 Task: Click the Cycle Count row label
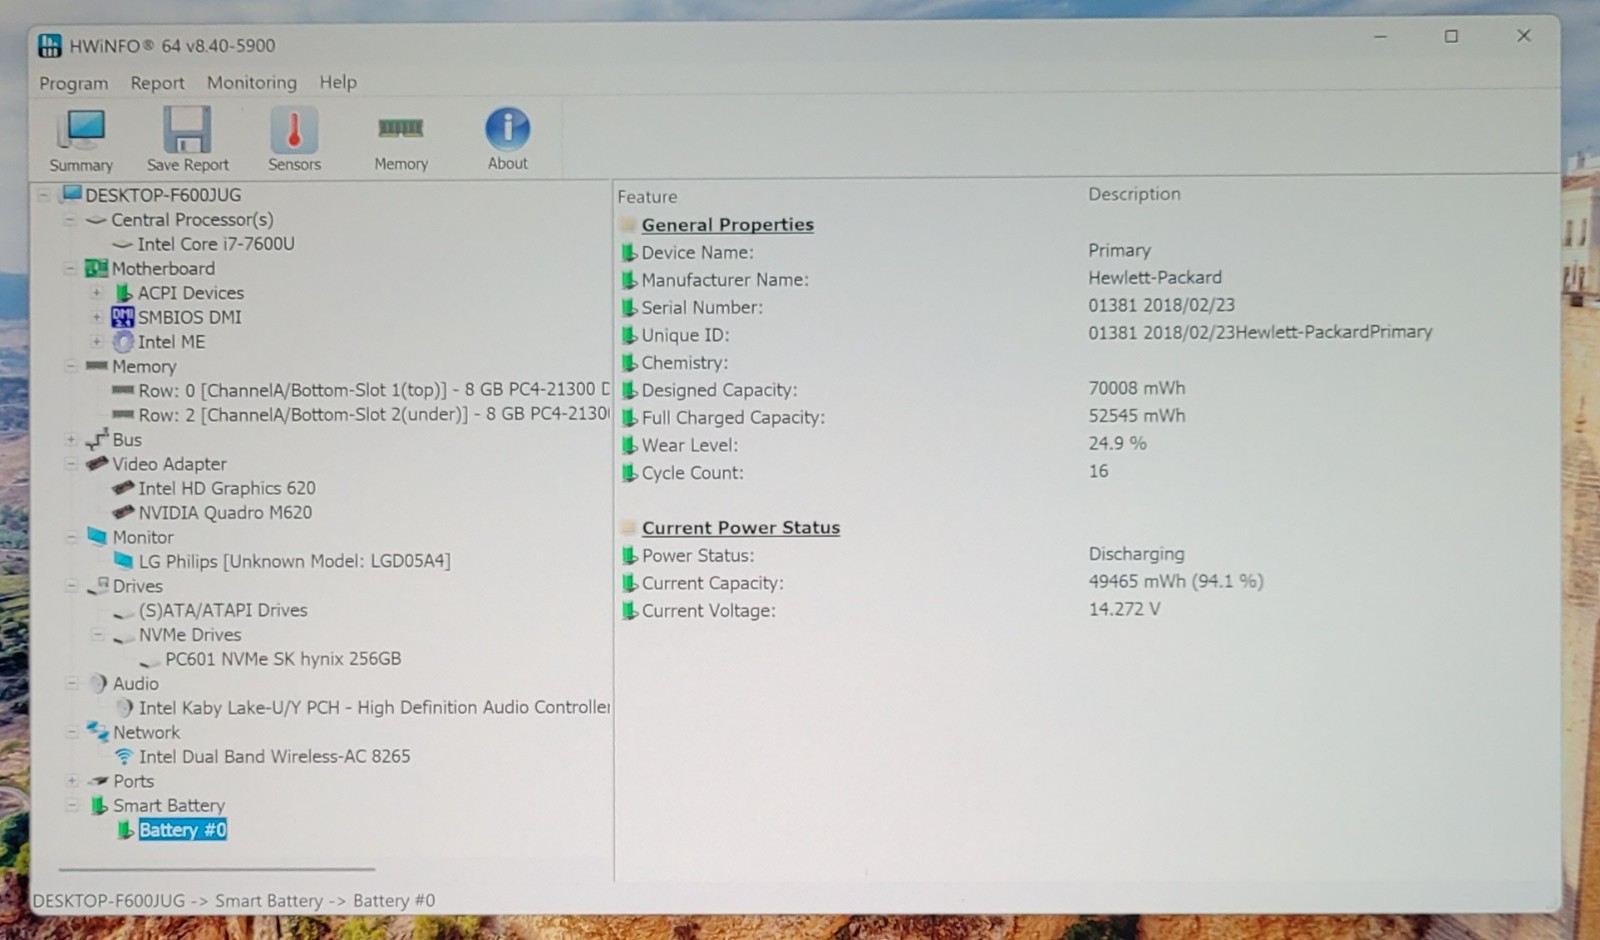tap(692, 473)
